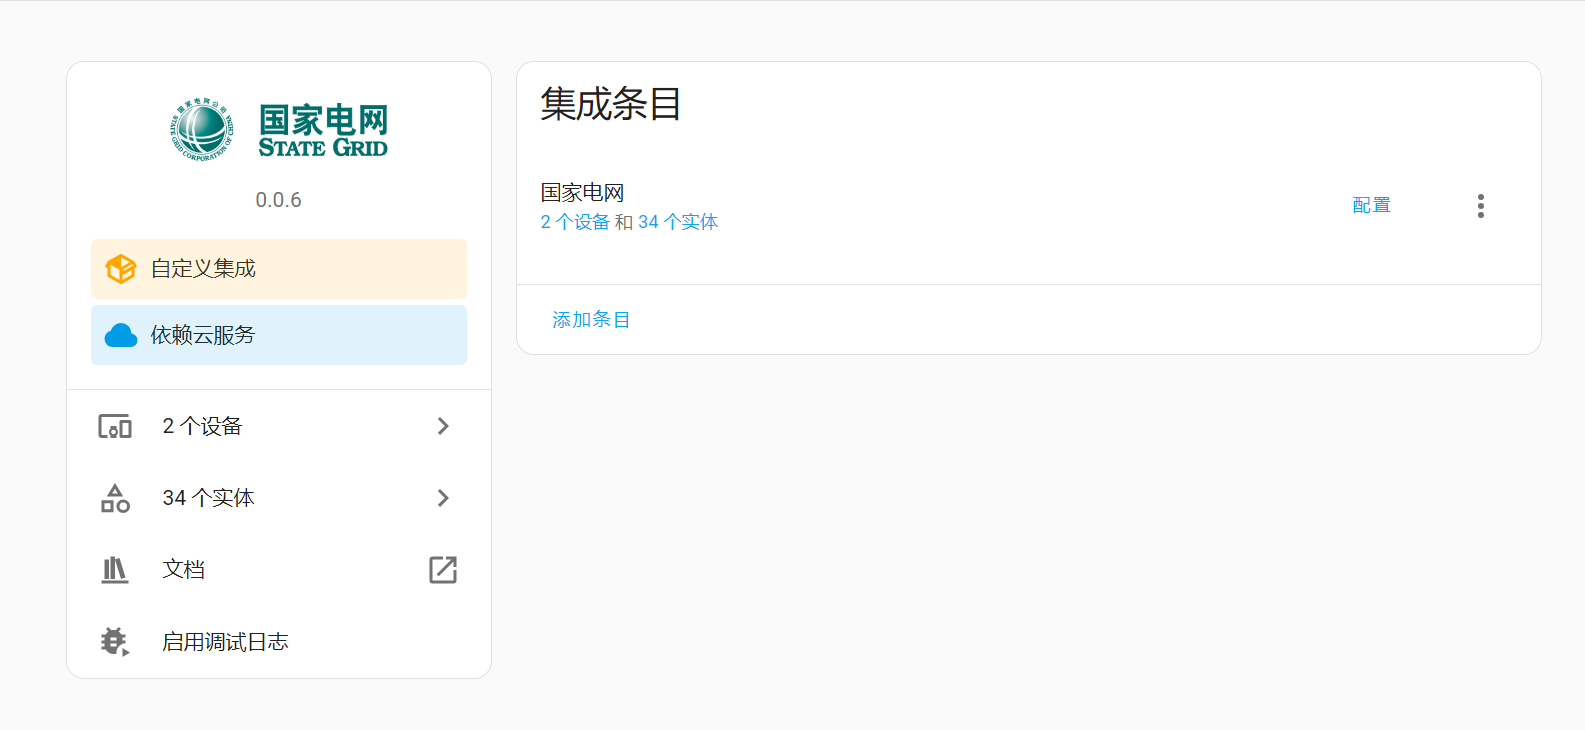Open the 34 个实体 list item
Viewport: 1585px width, 730px height.
(279, 498)
